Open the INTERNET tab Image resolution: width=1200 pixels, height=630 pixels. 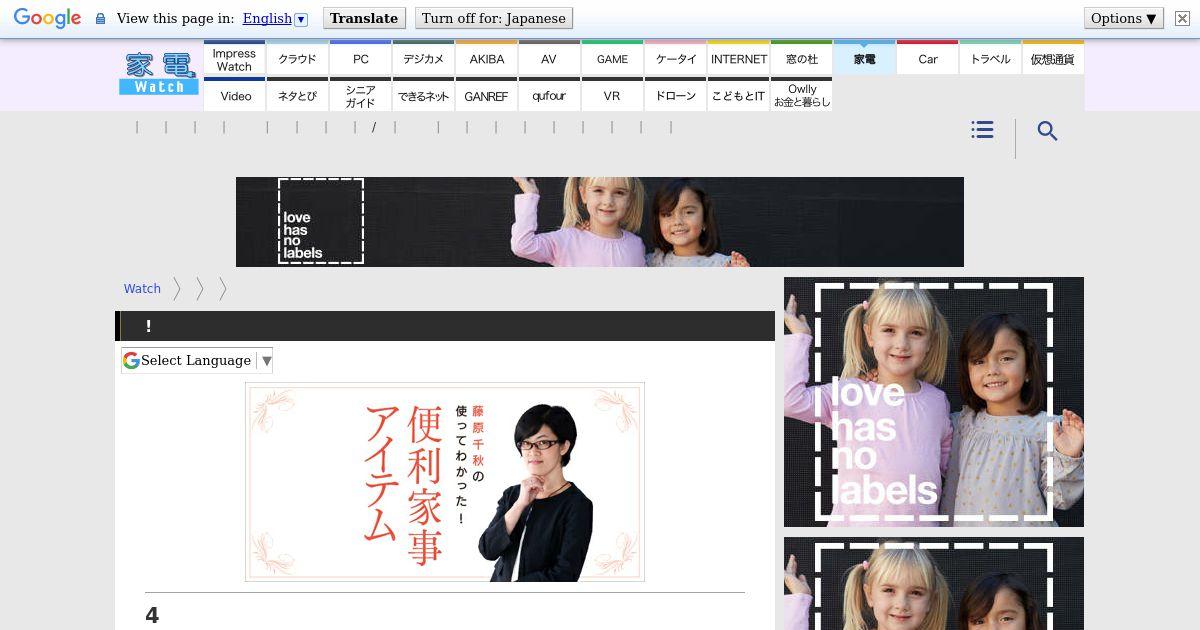tap(738, 59)
